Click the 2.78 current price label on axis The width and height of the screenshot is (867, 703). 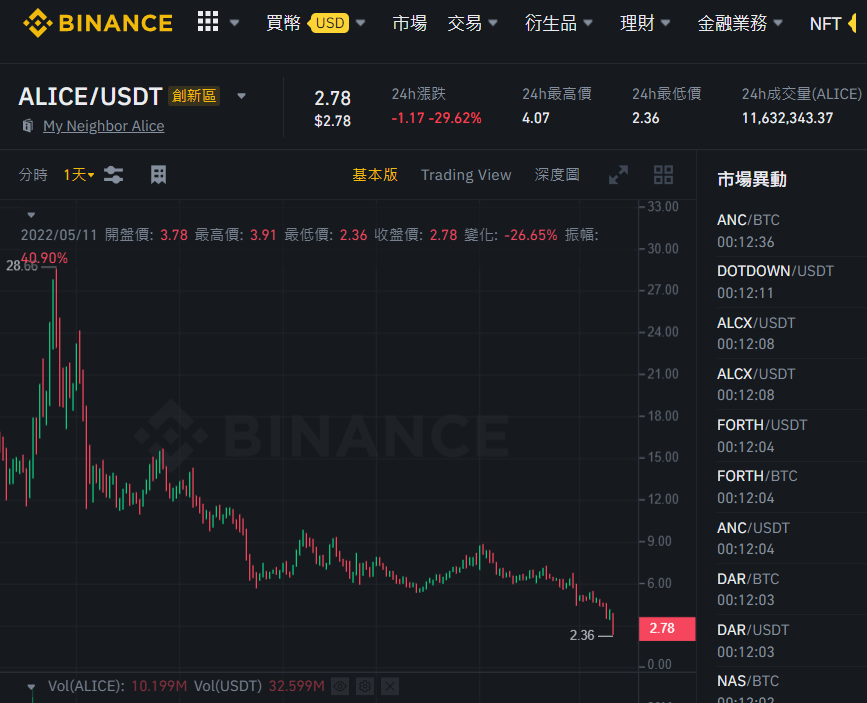(x=667, y=629)
